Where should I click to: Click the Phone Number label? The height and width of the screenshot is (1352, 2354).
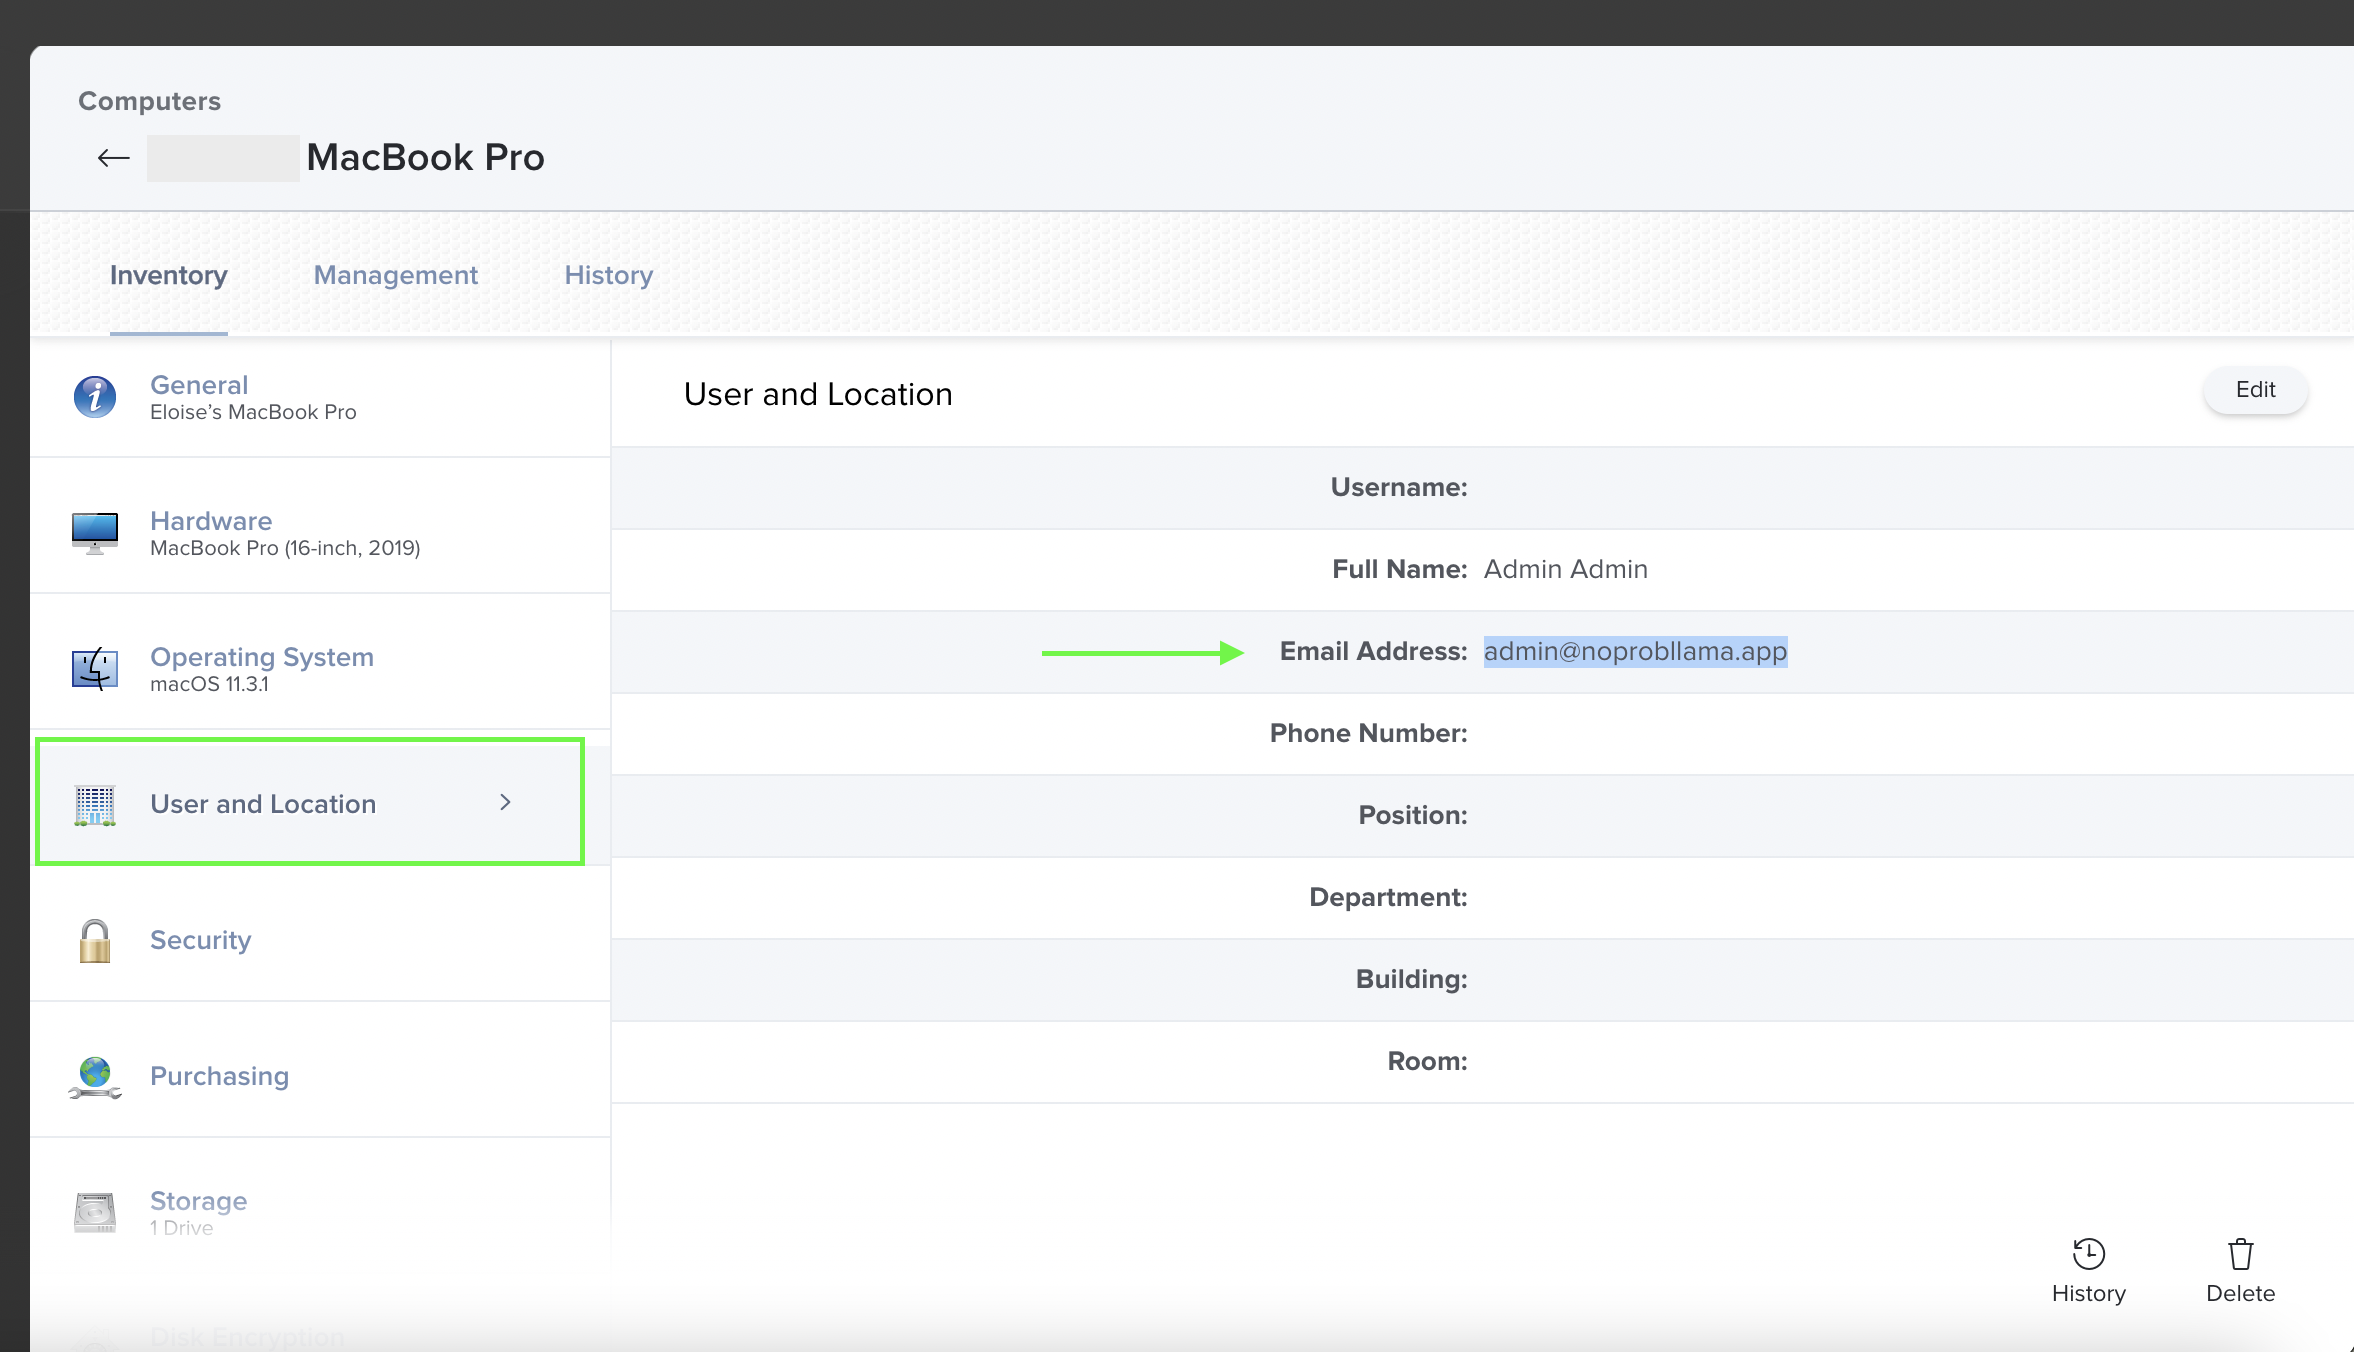pyautogui.click(x=1368, y=733)
